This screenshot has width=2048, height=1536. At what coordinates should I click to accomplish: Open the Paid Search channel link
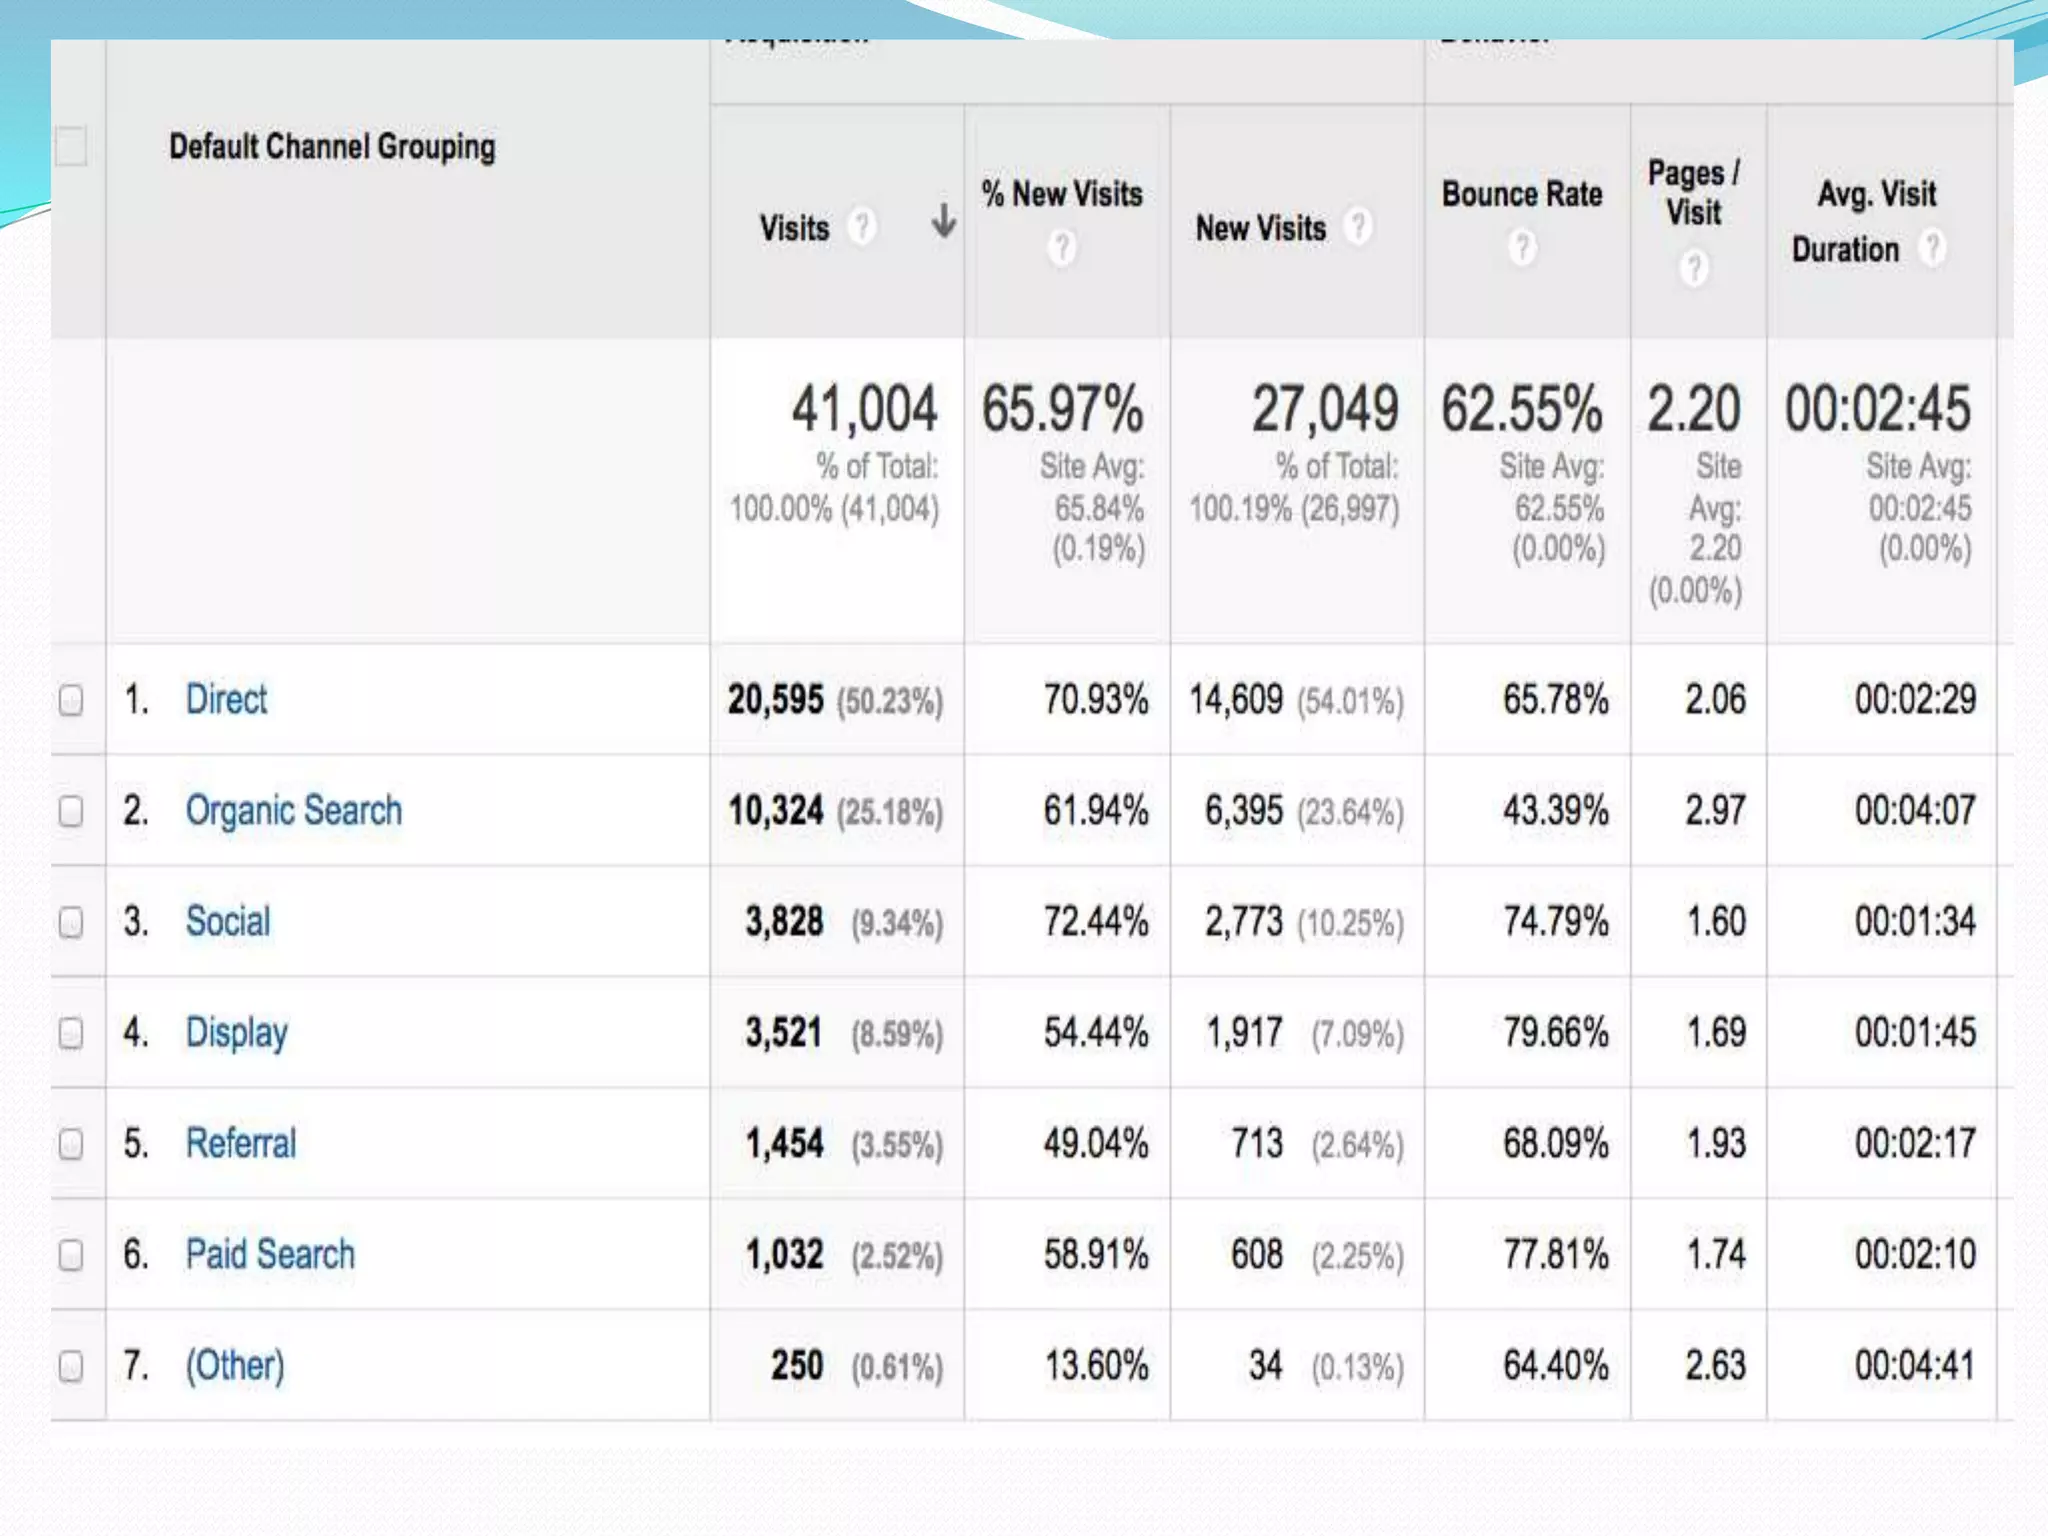[x=270, y=1254]
